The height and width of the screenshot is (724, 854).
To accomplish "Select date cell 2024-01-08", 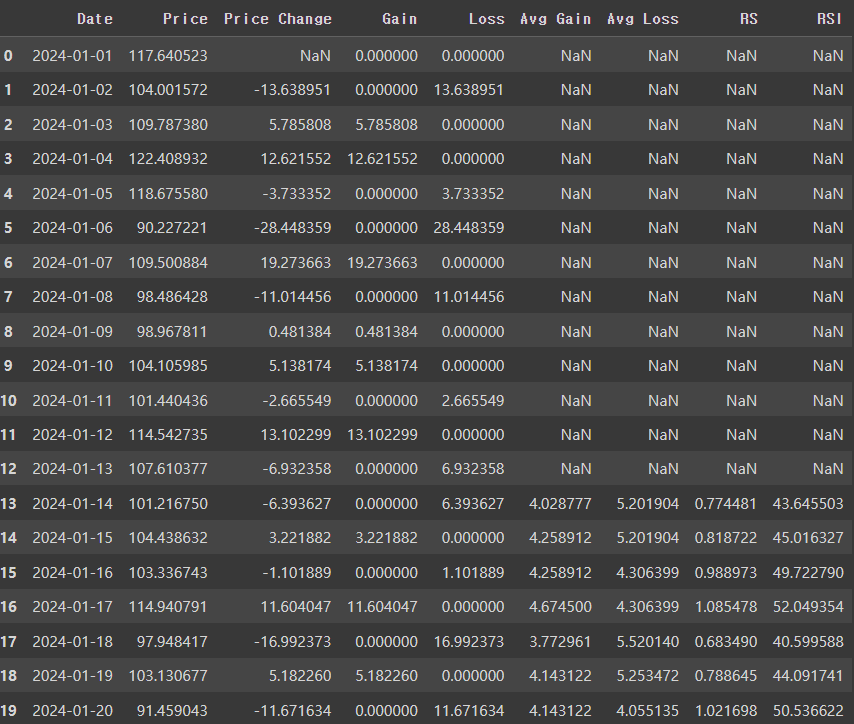I will pos(72,297).
